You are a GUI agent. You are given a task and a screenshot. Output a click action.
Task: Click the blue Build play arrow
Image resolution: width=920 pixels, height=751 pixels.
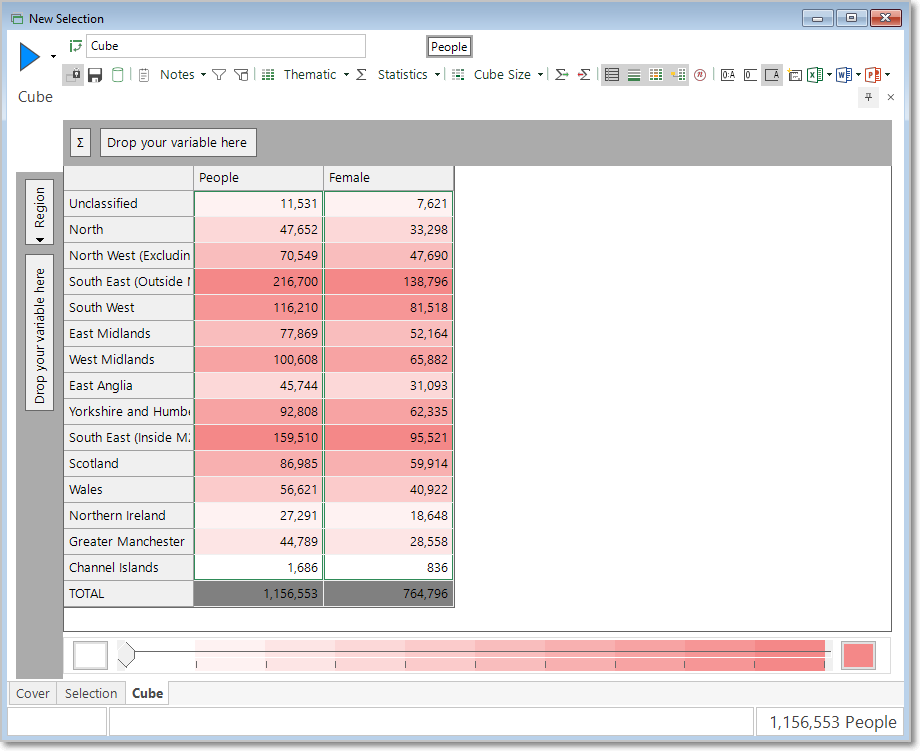[x=29, y=57]
